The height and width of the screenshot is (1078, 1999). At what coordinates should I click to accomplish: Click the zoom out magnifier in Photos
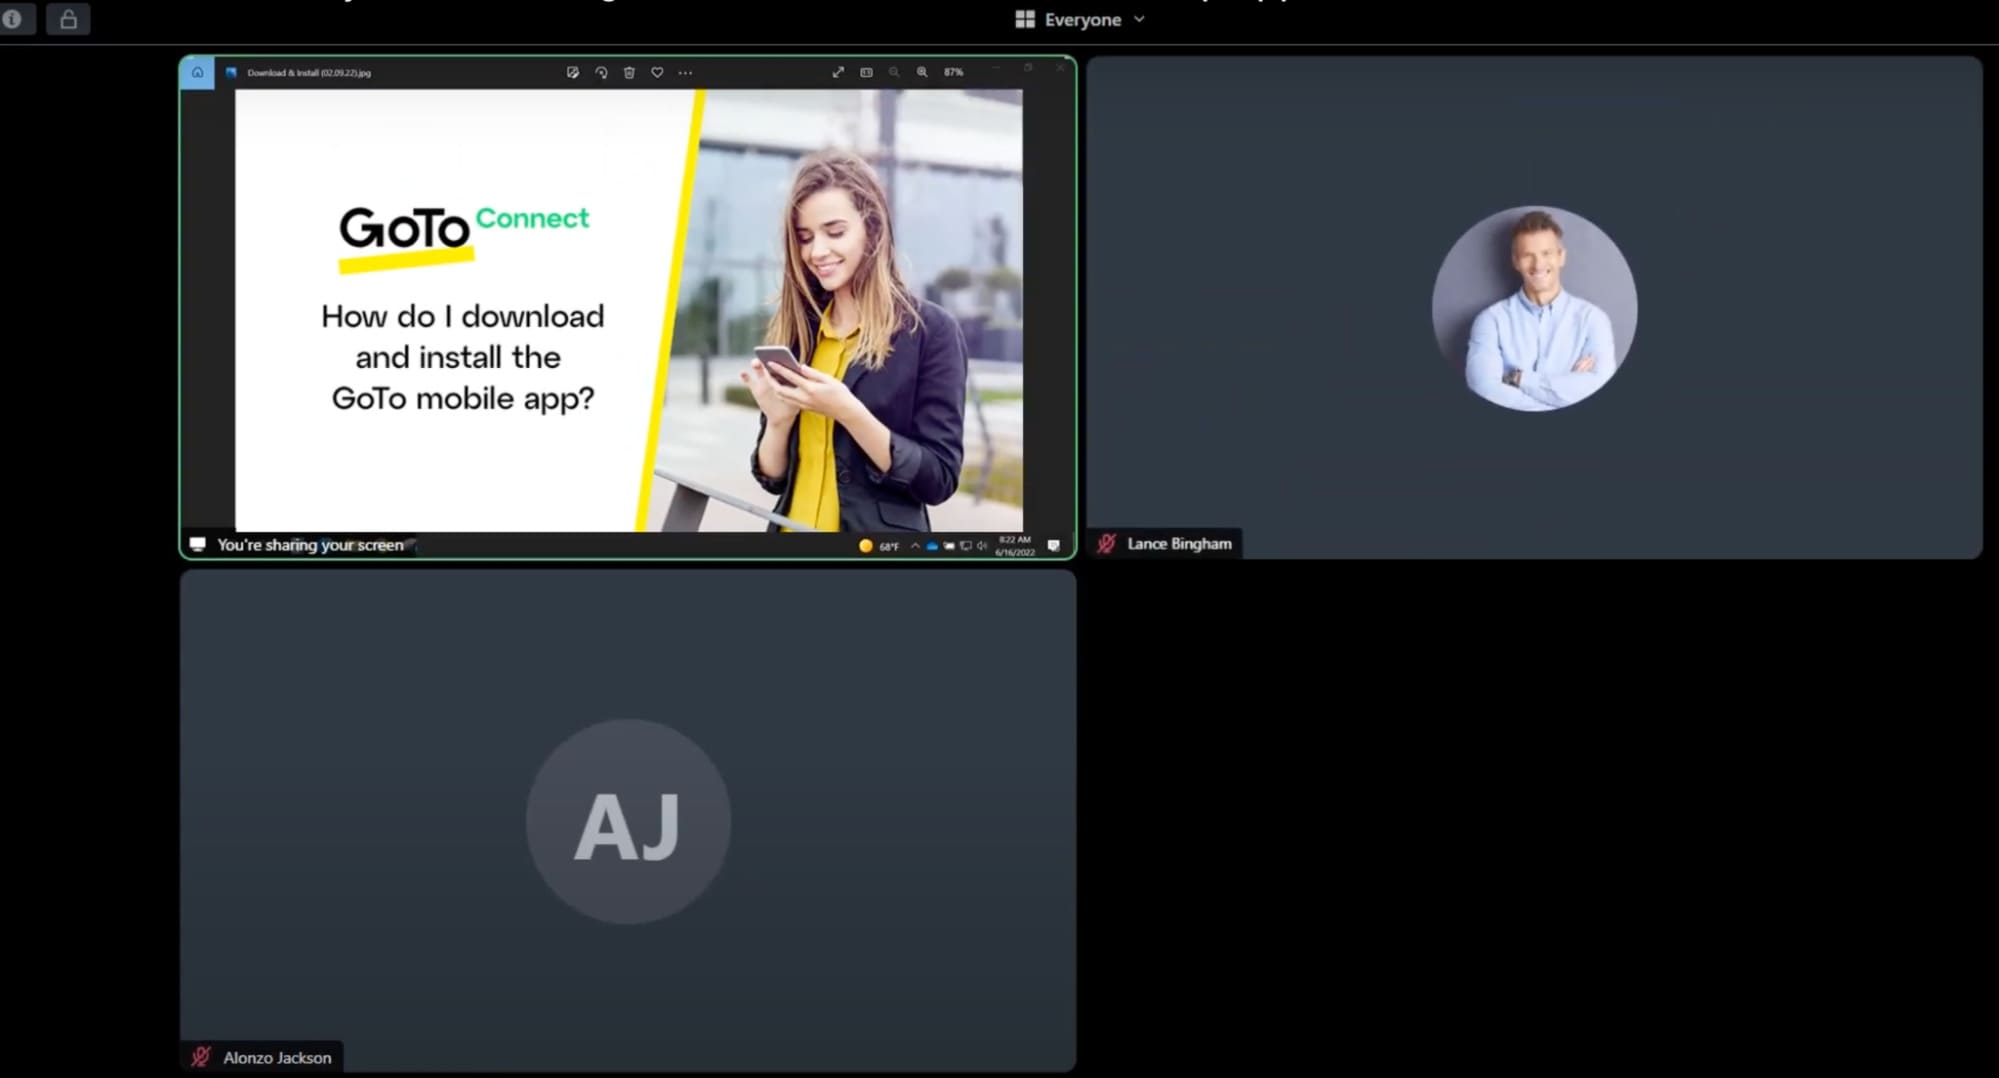coord(894,72)
